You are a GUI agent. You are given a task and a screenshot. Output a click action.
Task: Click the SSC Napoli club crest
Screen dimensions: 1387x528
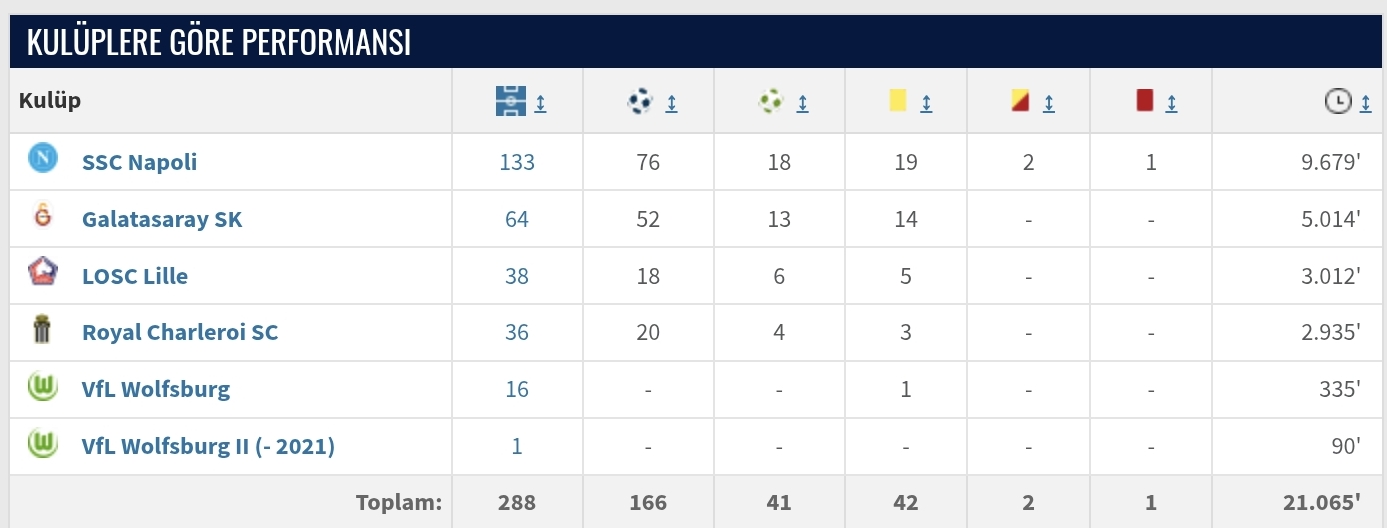[42, 158]
